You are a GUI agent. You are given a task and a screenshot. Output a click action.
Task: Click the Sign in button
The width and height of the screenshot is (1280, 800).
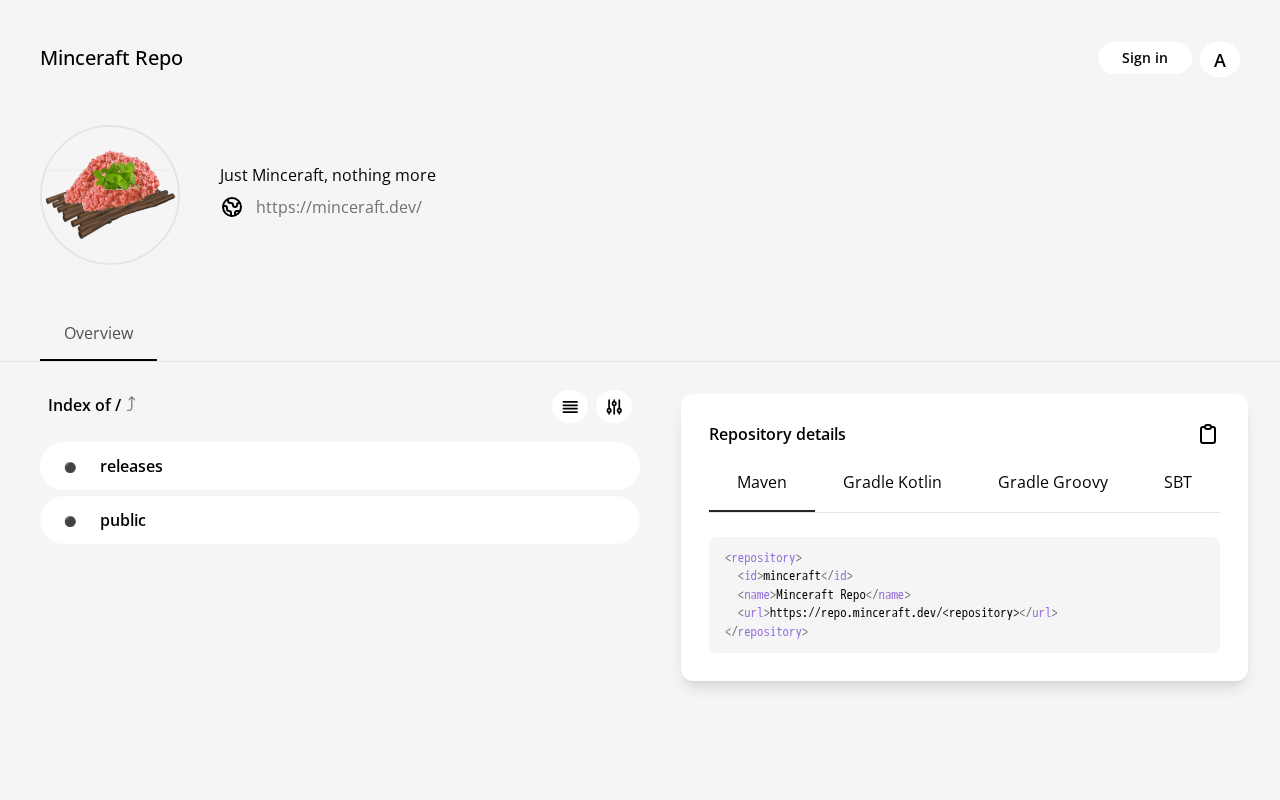click(1145, 58)
